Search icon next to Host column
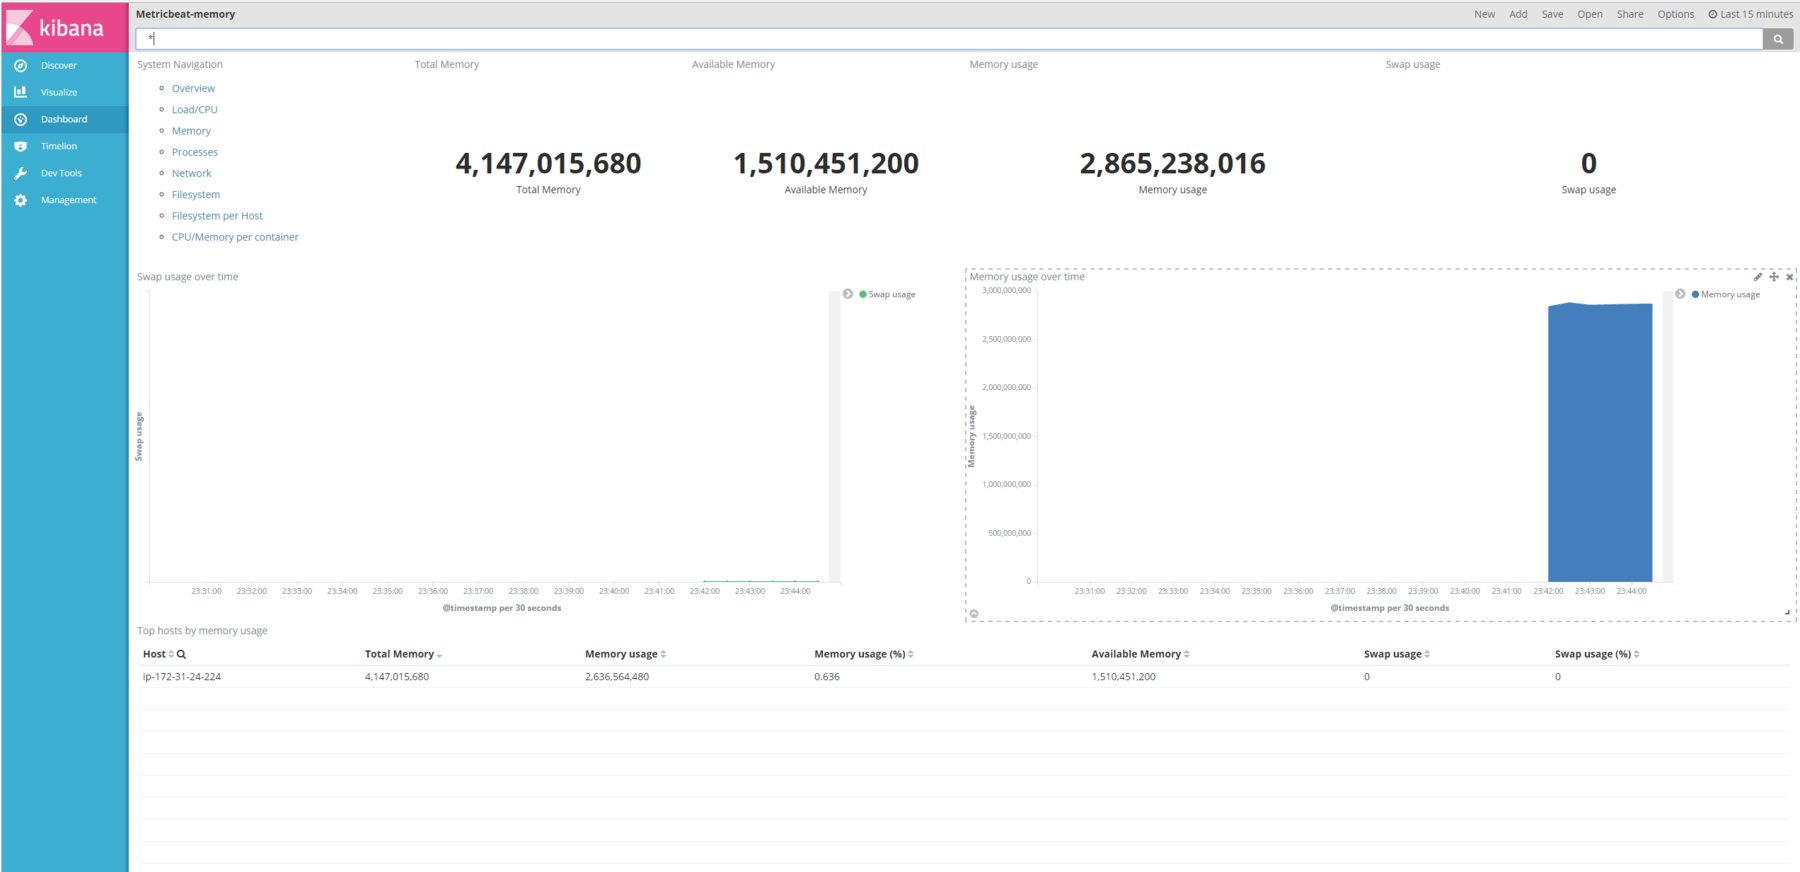Screen dimensions: 1800x872 tap(181, 654)
